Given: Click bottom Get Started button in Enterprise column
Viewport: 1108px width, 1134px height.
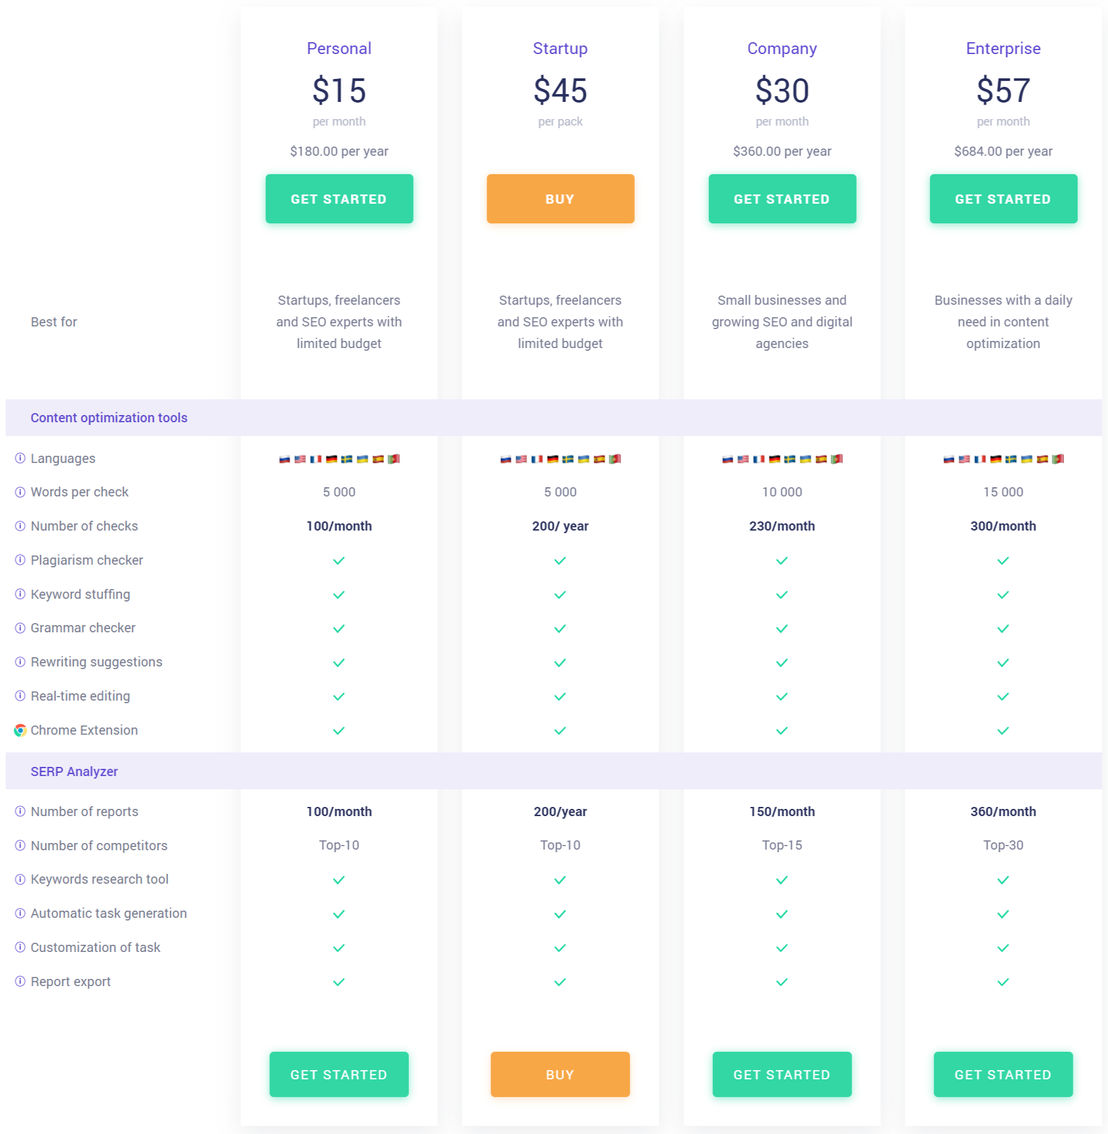Looking at the screenshot, I should 1003,1075.
